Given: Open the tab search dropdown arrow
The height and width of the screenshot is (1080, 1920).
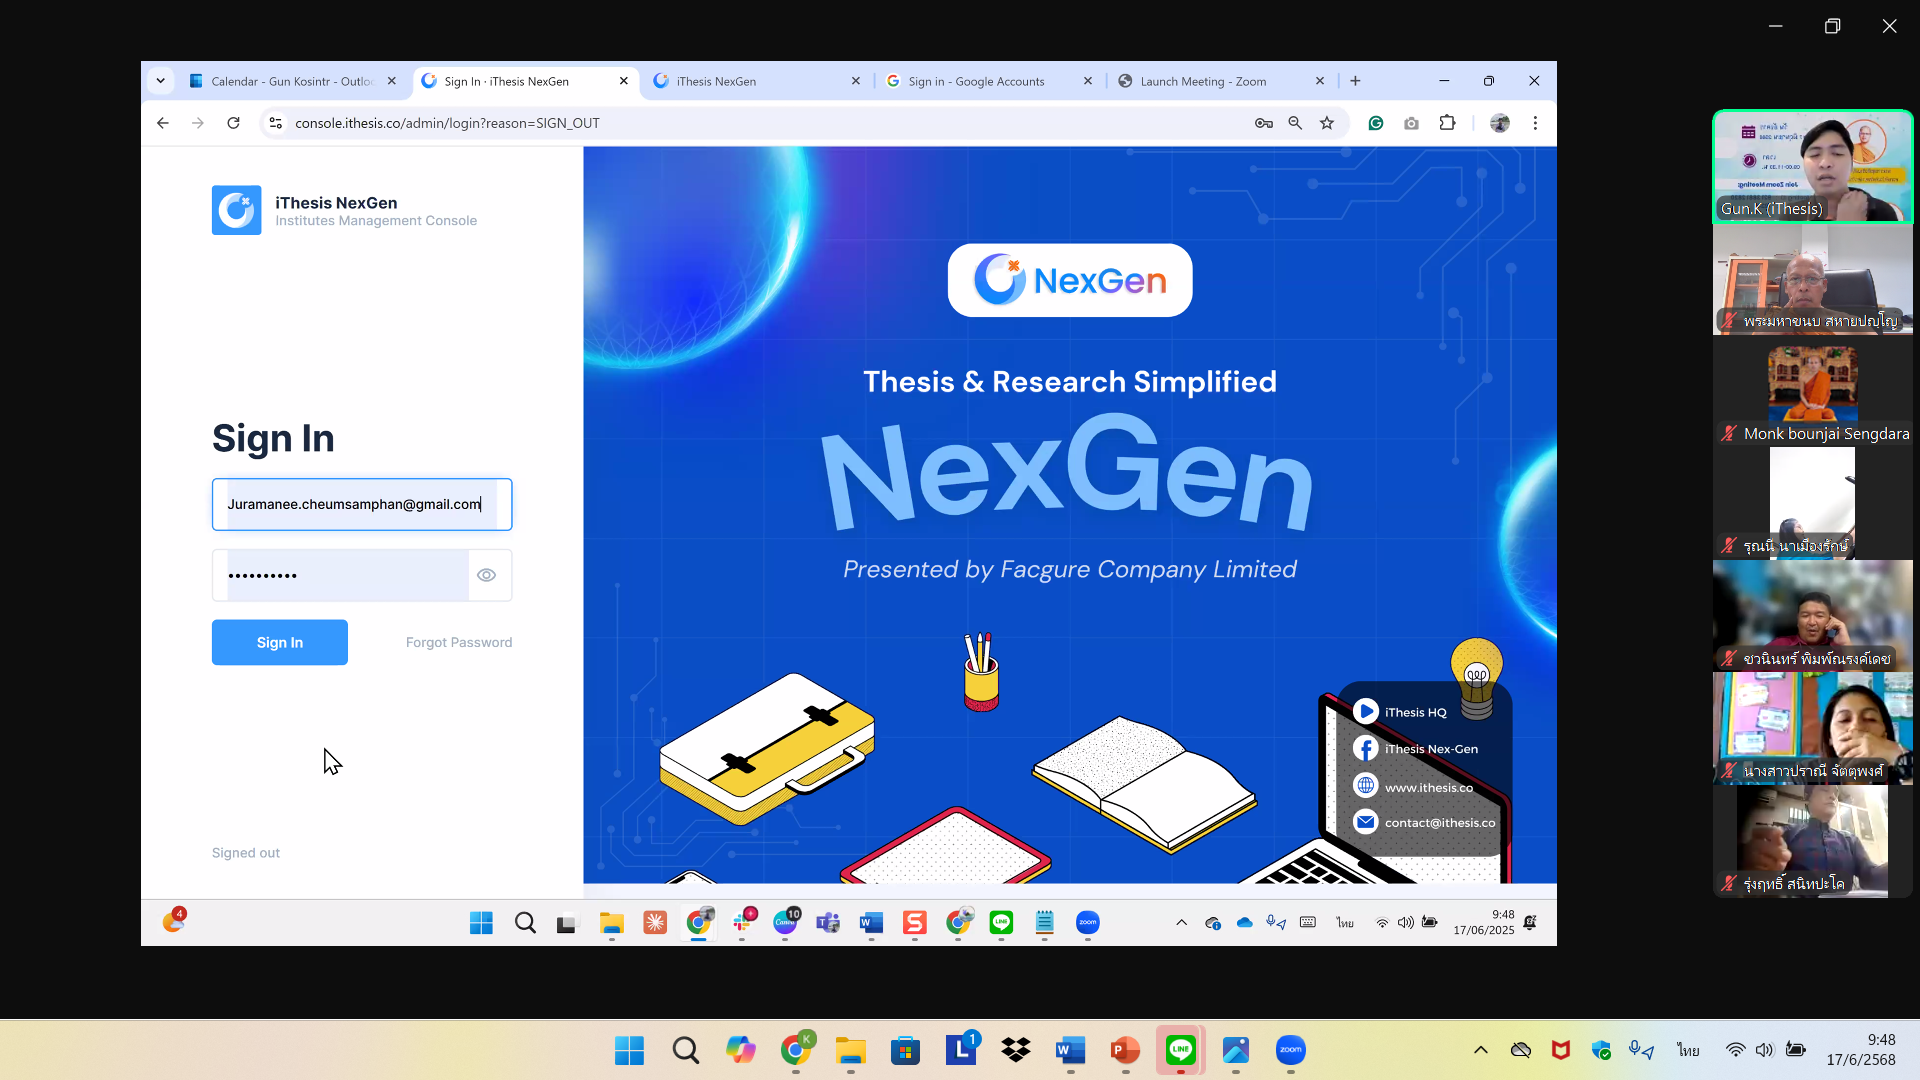Looking at the screenshot, I should click(160, 81).
